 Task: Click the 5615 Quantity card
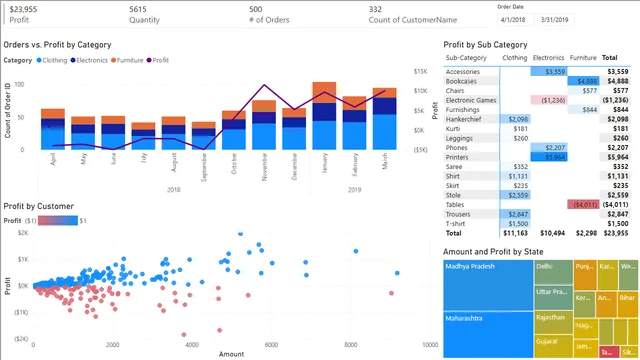pos(144,14)
